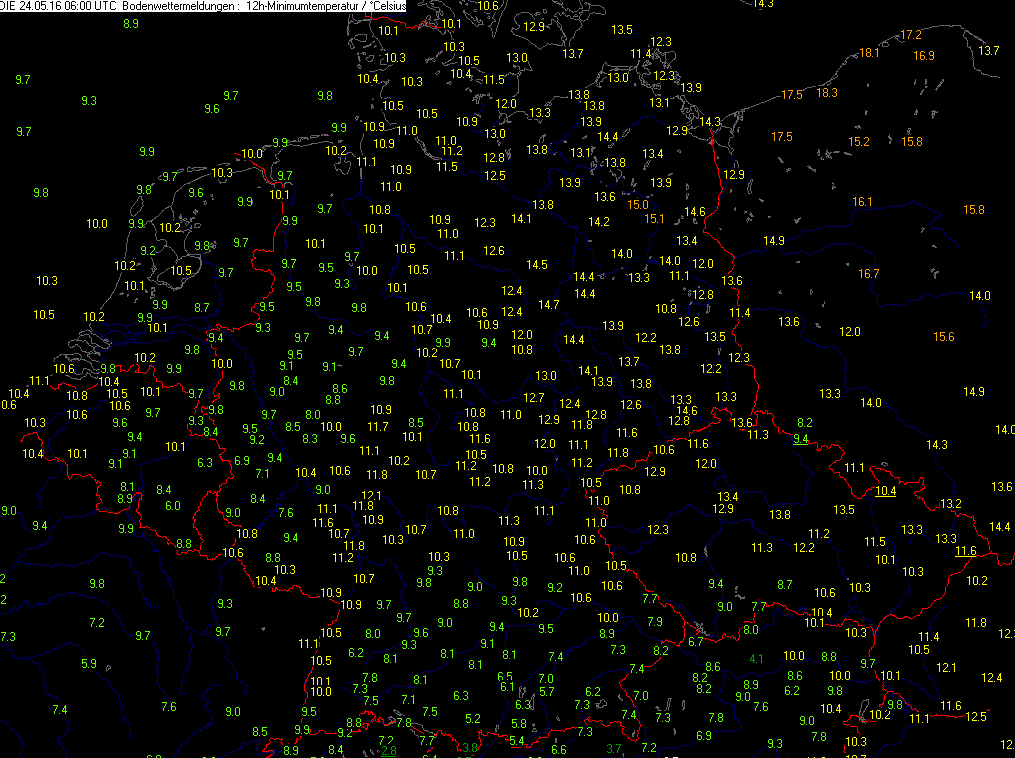
Task: Click the 24.05.16 06:00 UTC timestamp
Action: [x=66, y=6]
